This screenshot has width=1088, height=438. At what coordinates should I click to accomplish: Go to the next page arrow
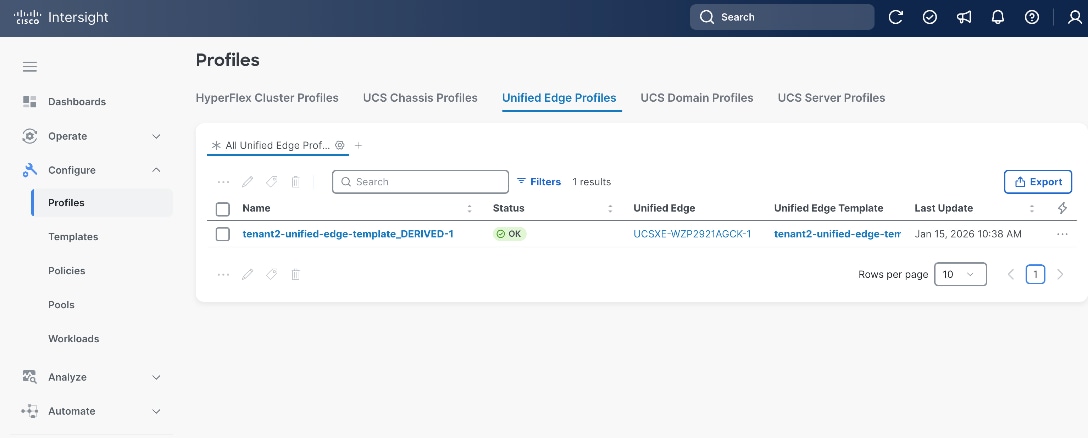point(1060,274)
